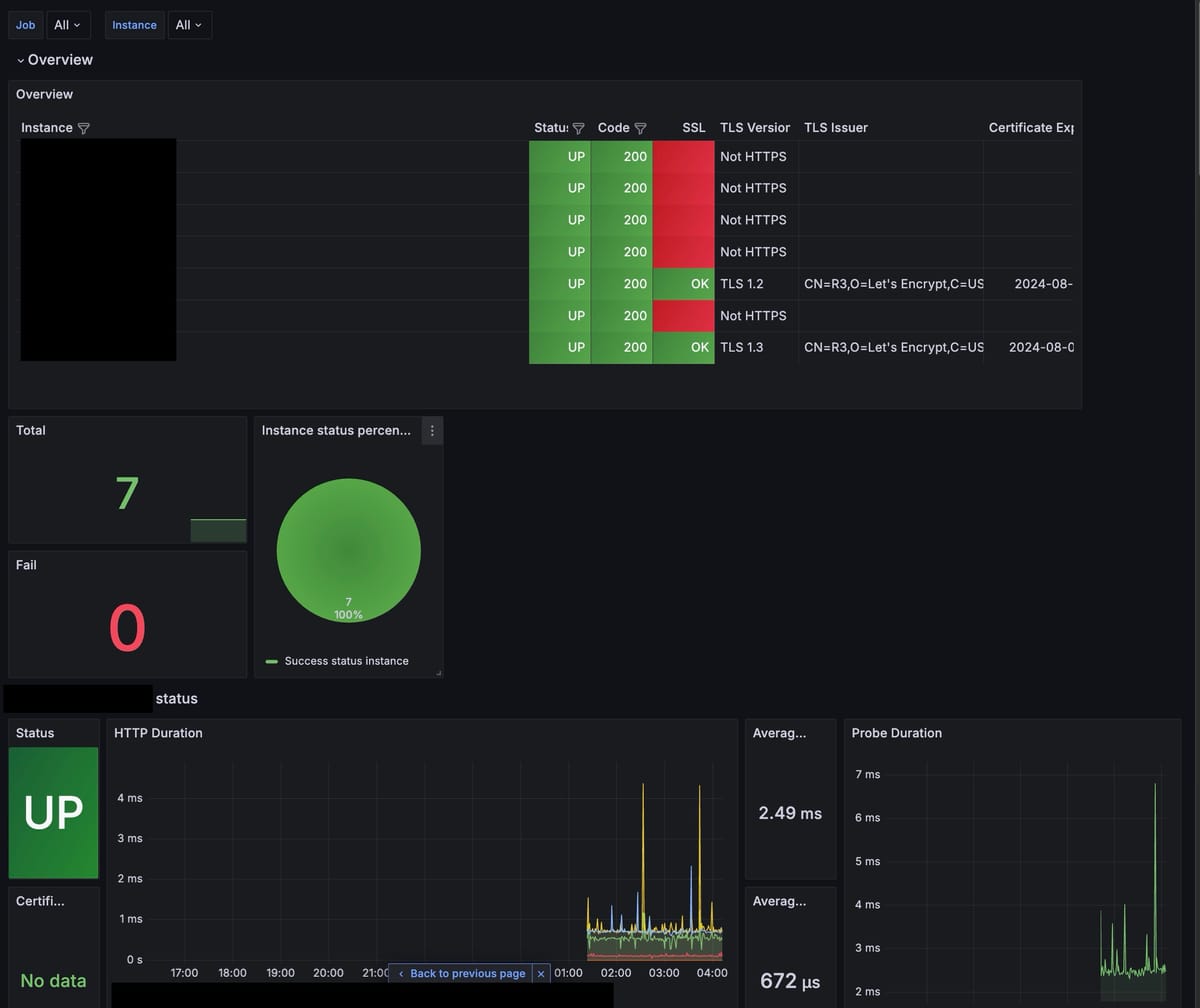Click the 672 µs average value

(x=790, y=981)
